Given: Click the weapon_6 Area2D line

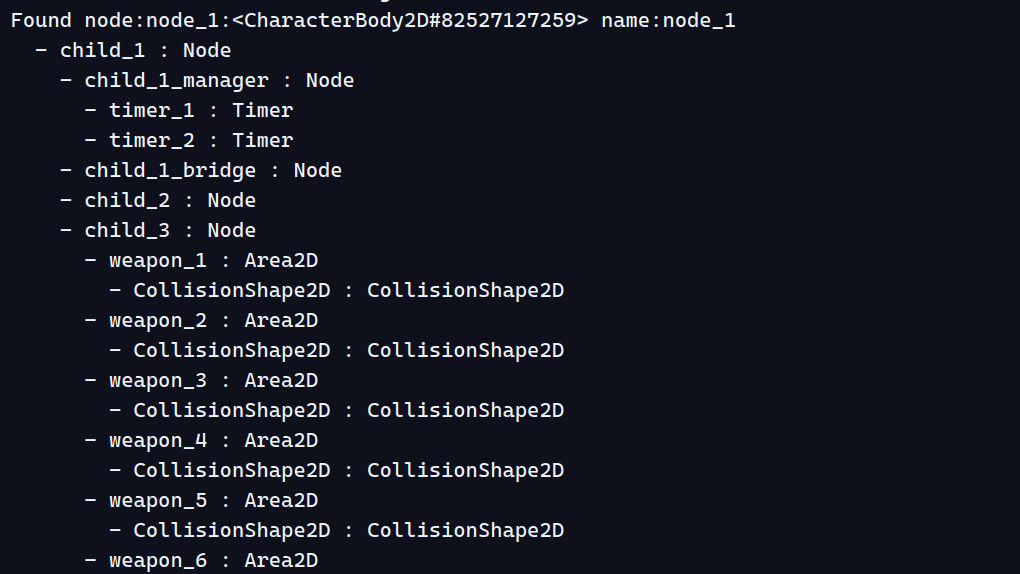Looking at the screenshot, I should tap(201, 560).
